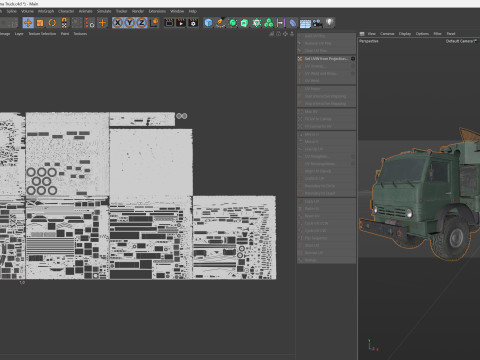Toggle Y axis lock
The width and height of the screenshot is (480, 360).
click(129, 23)
